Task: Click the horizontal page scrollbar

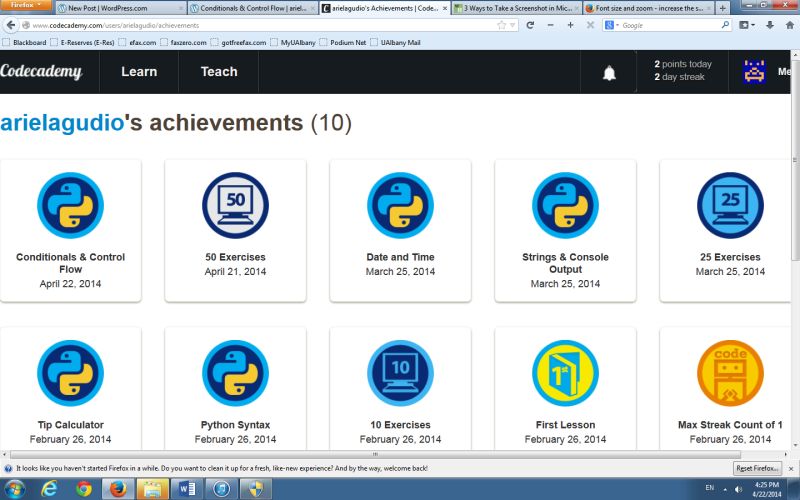Action: (x=375, y=454)
